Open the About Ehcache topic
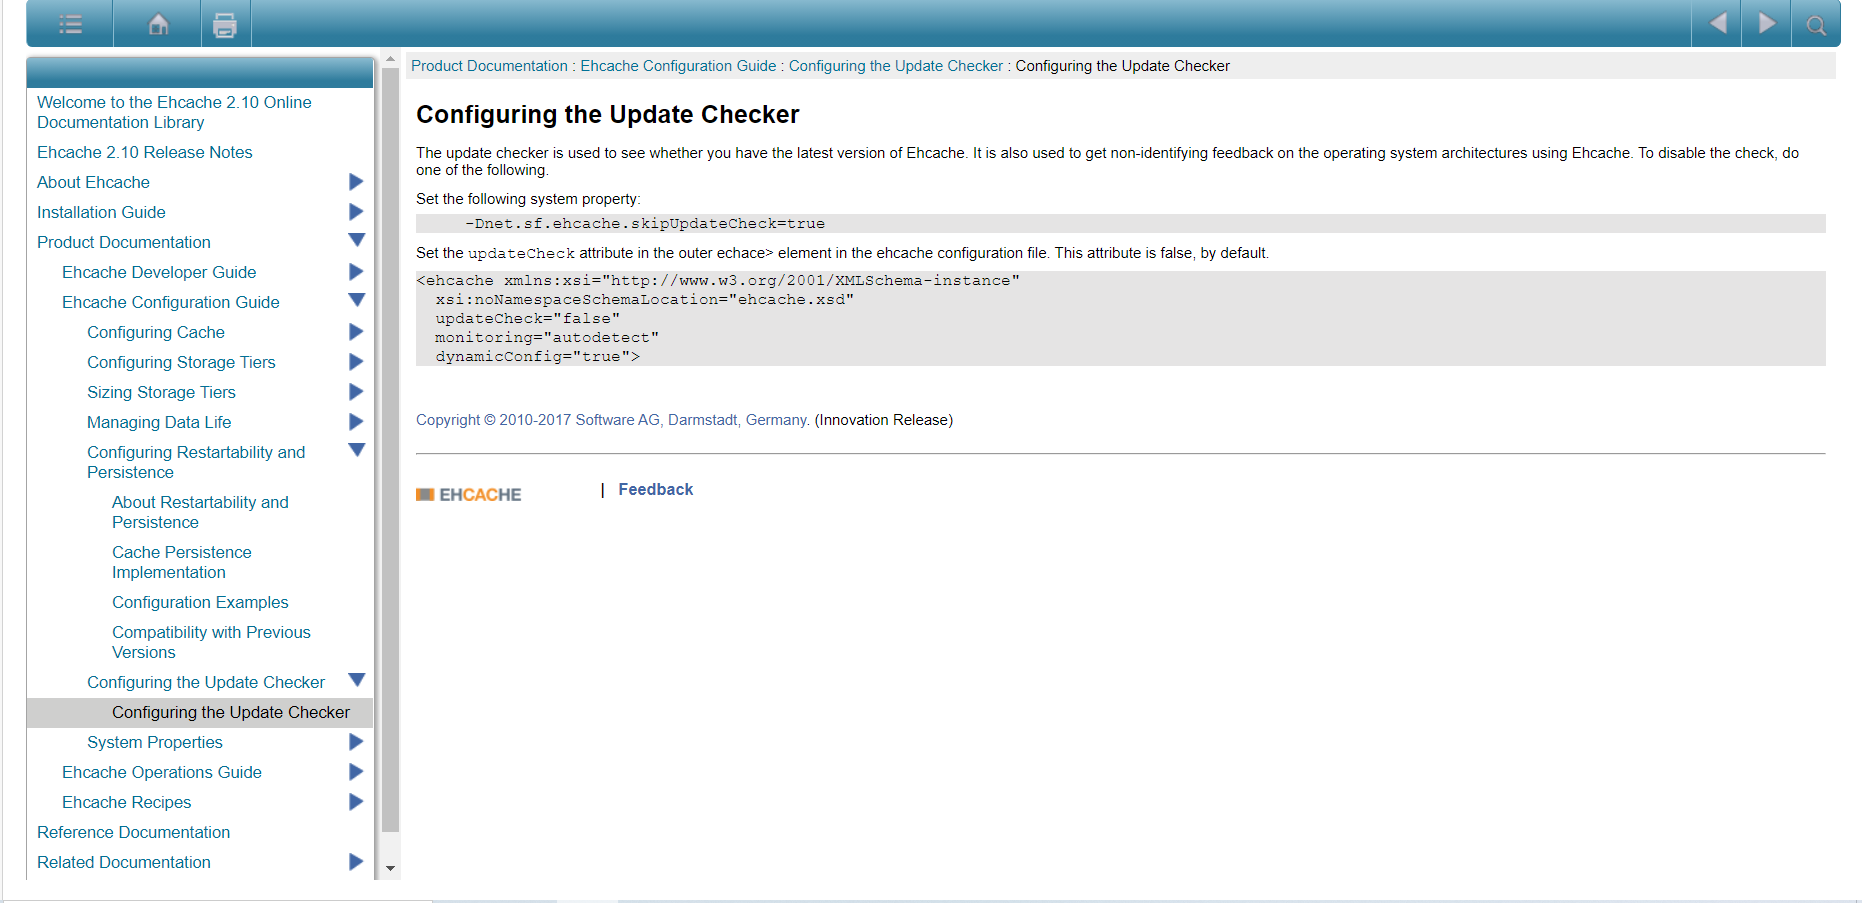Screen dimensions: 1862x903 pyautogui.click(x=93, y=182)
